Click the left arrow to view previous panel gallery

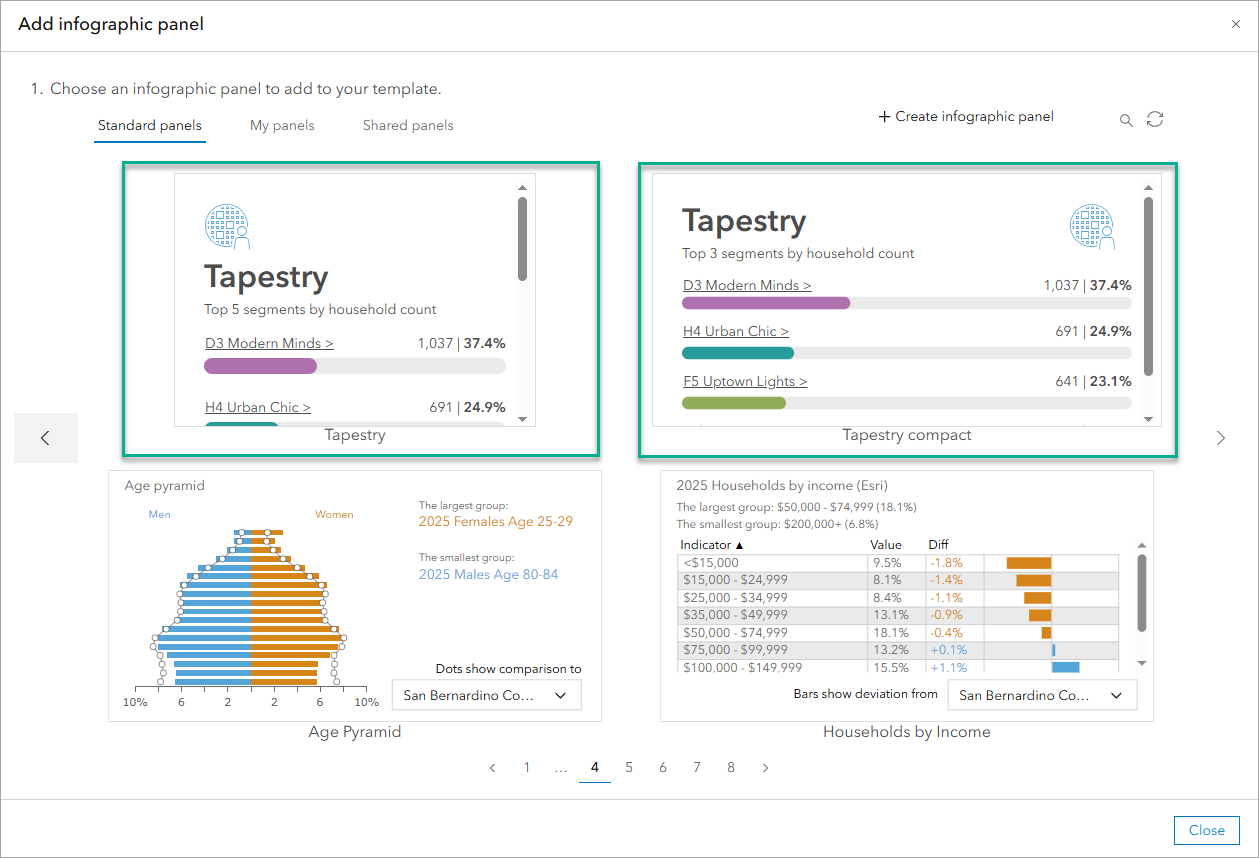point(45,437)
